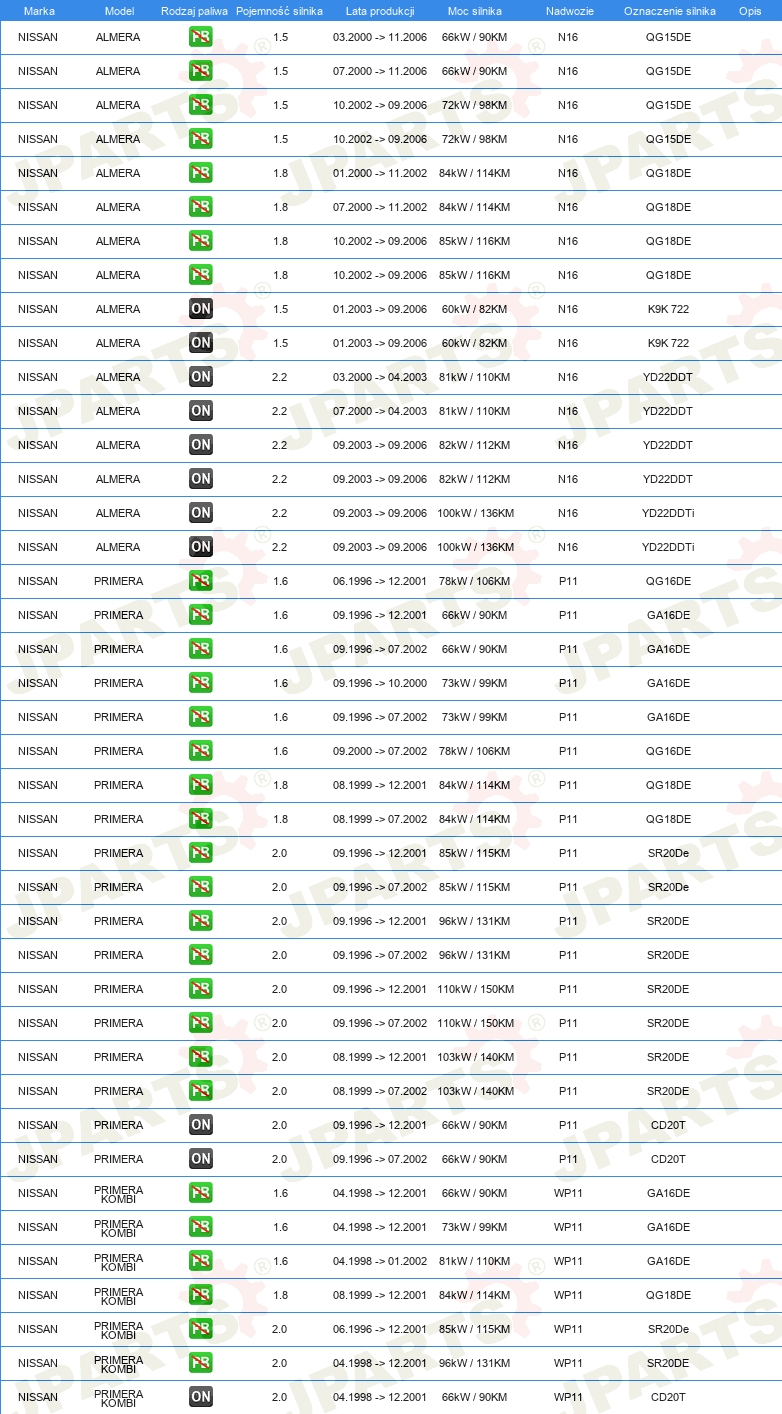
Task: Click PRIMERA KOMBI model in 1.8 row
Action: click(119, 1295)
